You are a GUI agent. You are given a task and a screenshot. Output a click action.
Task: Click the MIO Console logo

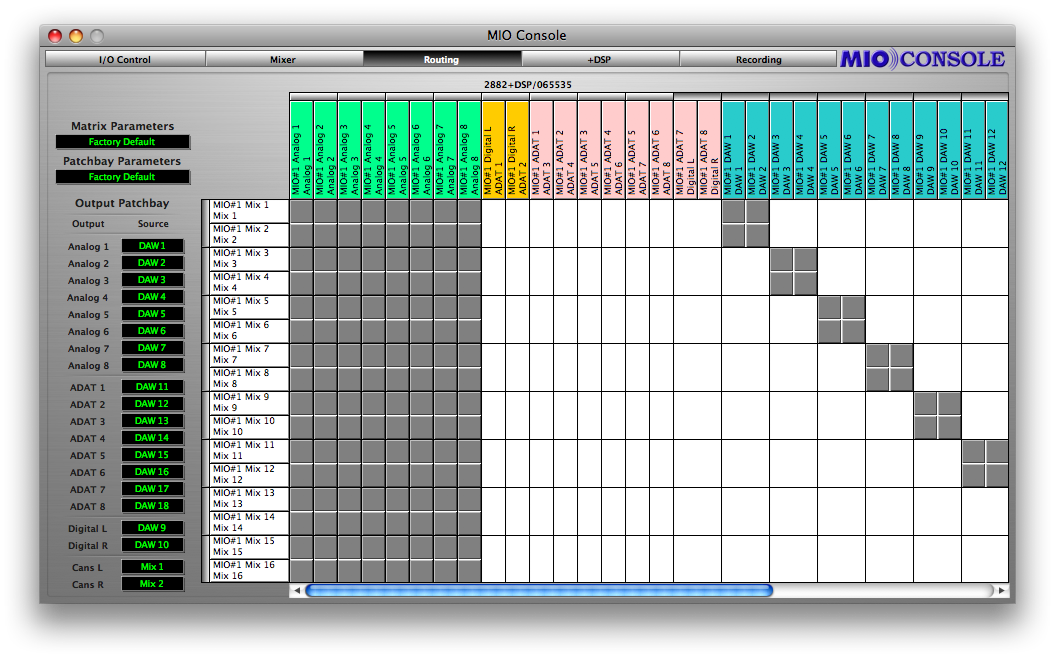click(922, 59)
